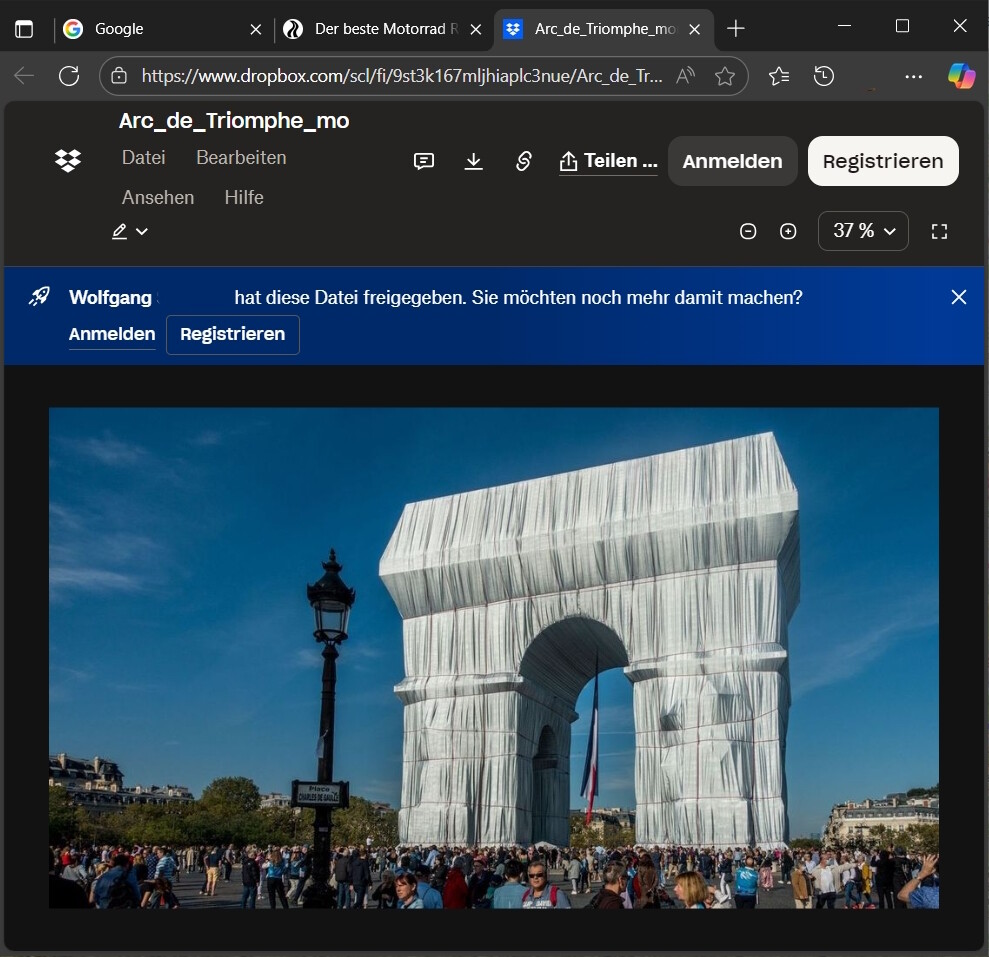Image resolution: width=989 pixels, height=957 pixels.
Task: Zoom in with the plus icon
Action: pos(788,231)
